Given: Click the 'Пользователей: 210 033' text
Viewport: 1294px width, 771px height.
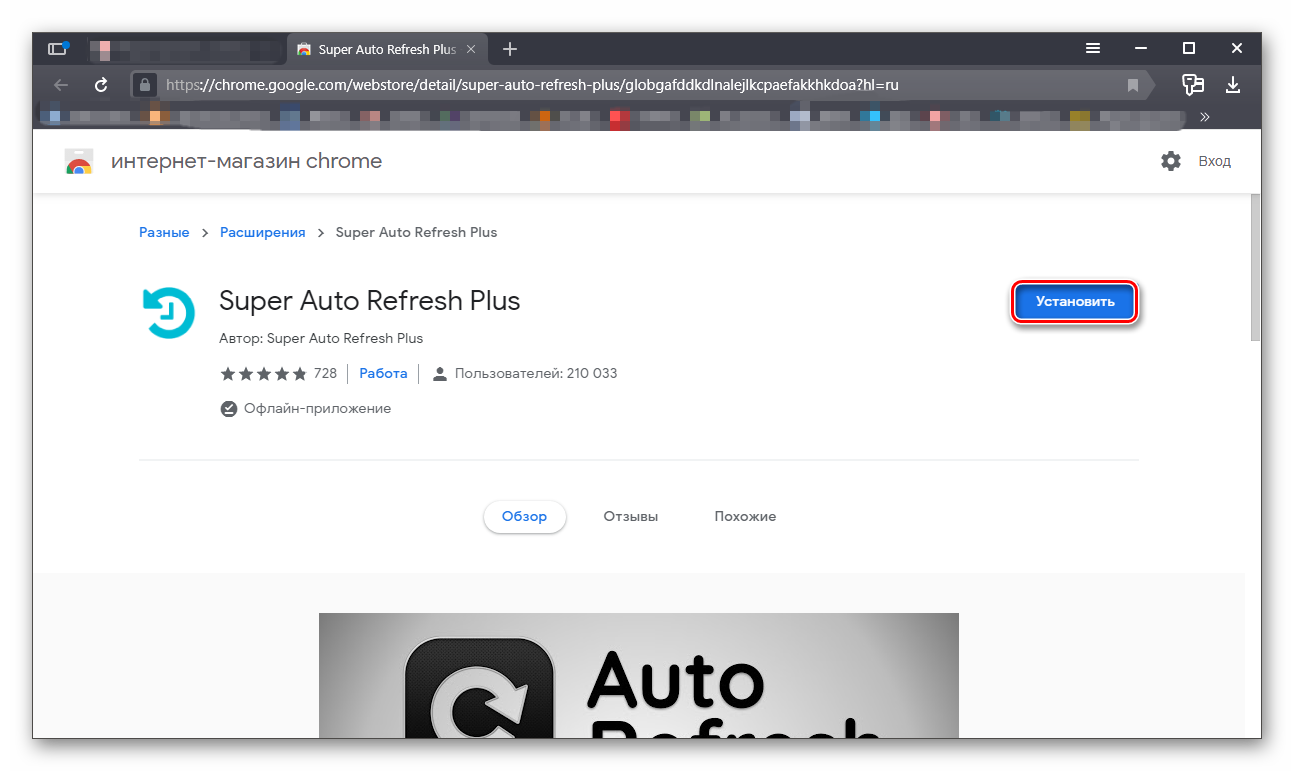Looking at the screenshot, I should (536, 373).
